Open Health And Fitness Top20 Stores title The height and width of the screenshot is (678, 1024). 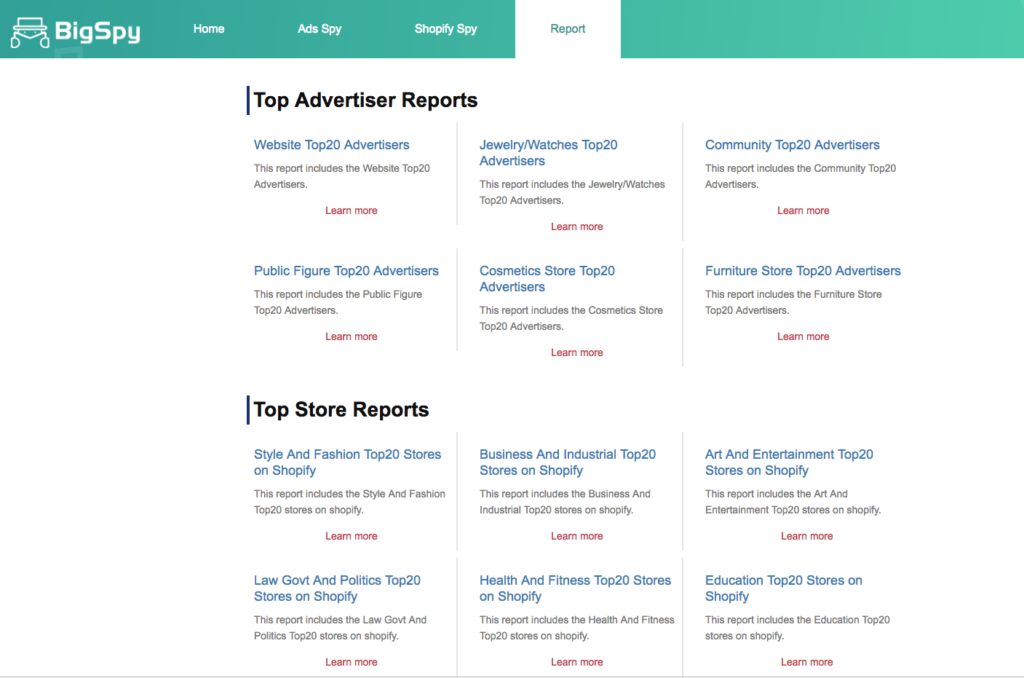[x=575, y=589]
